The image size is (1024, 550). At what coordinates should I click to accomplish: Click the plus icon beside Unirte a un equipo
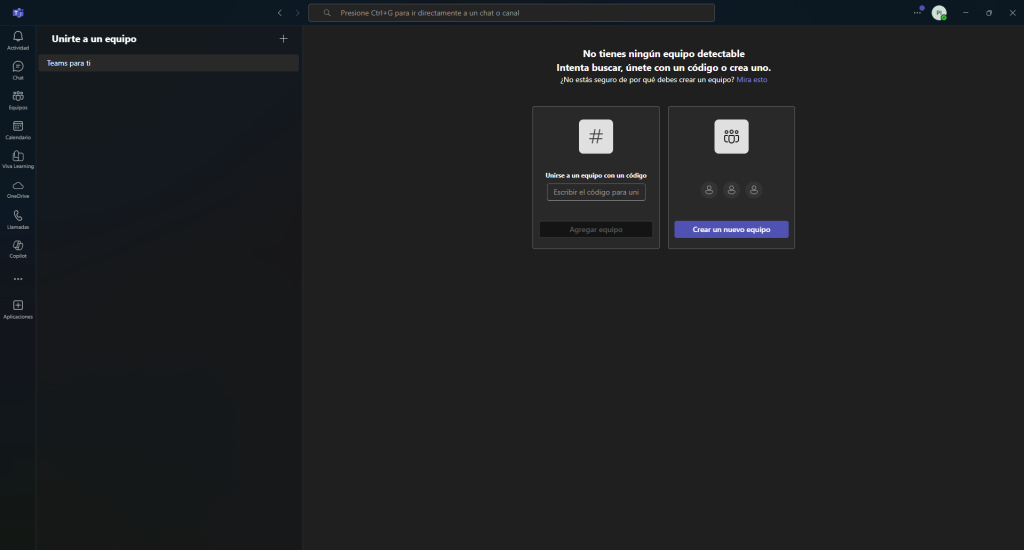(x=283, y=39)
